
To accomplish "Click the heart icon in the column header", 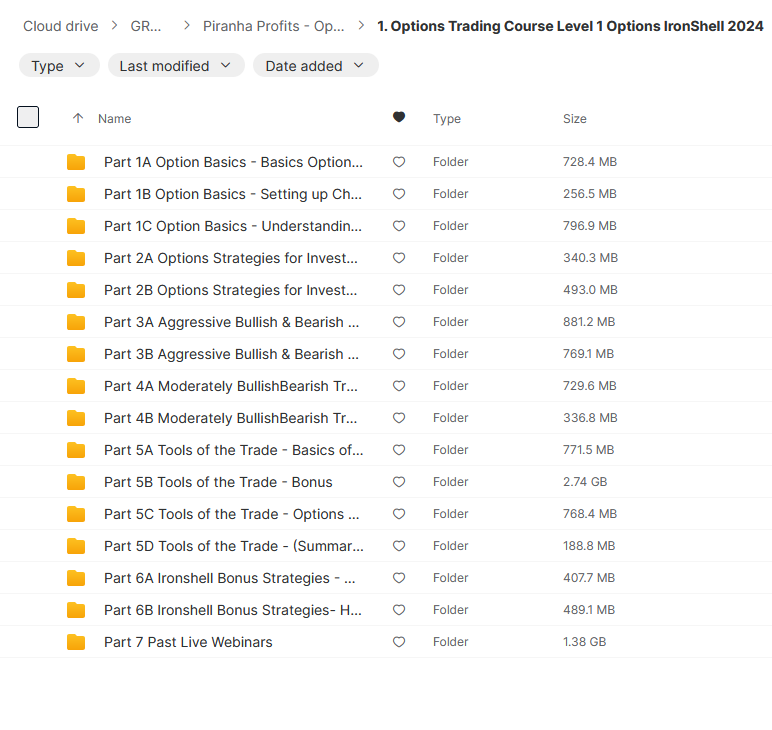I will coord(399,118).
